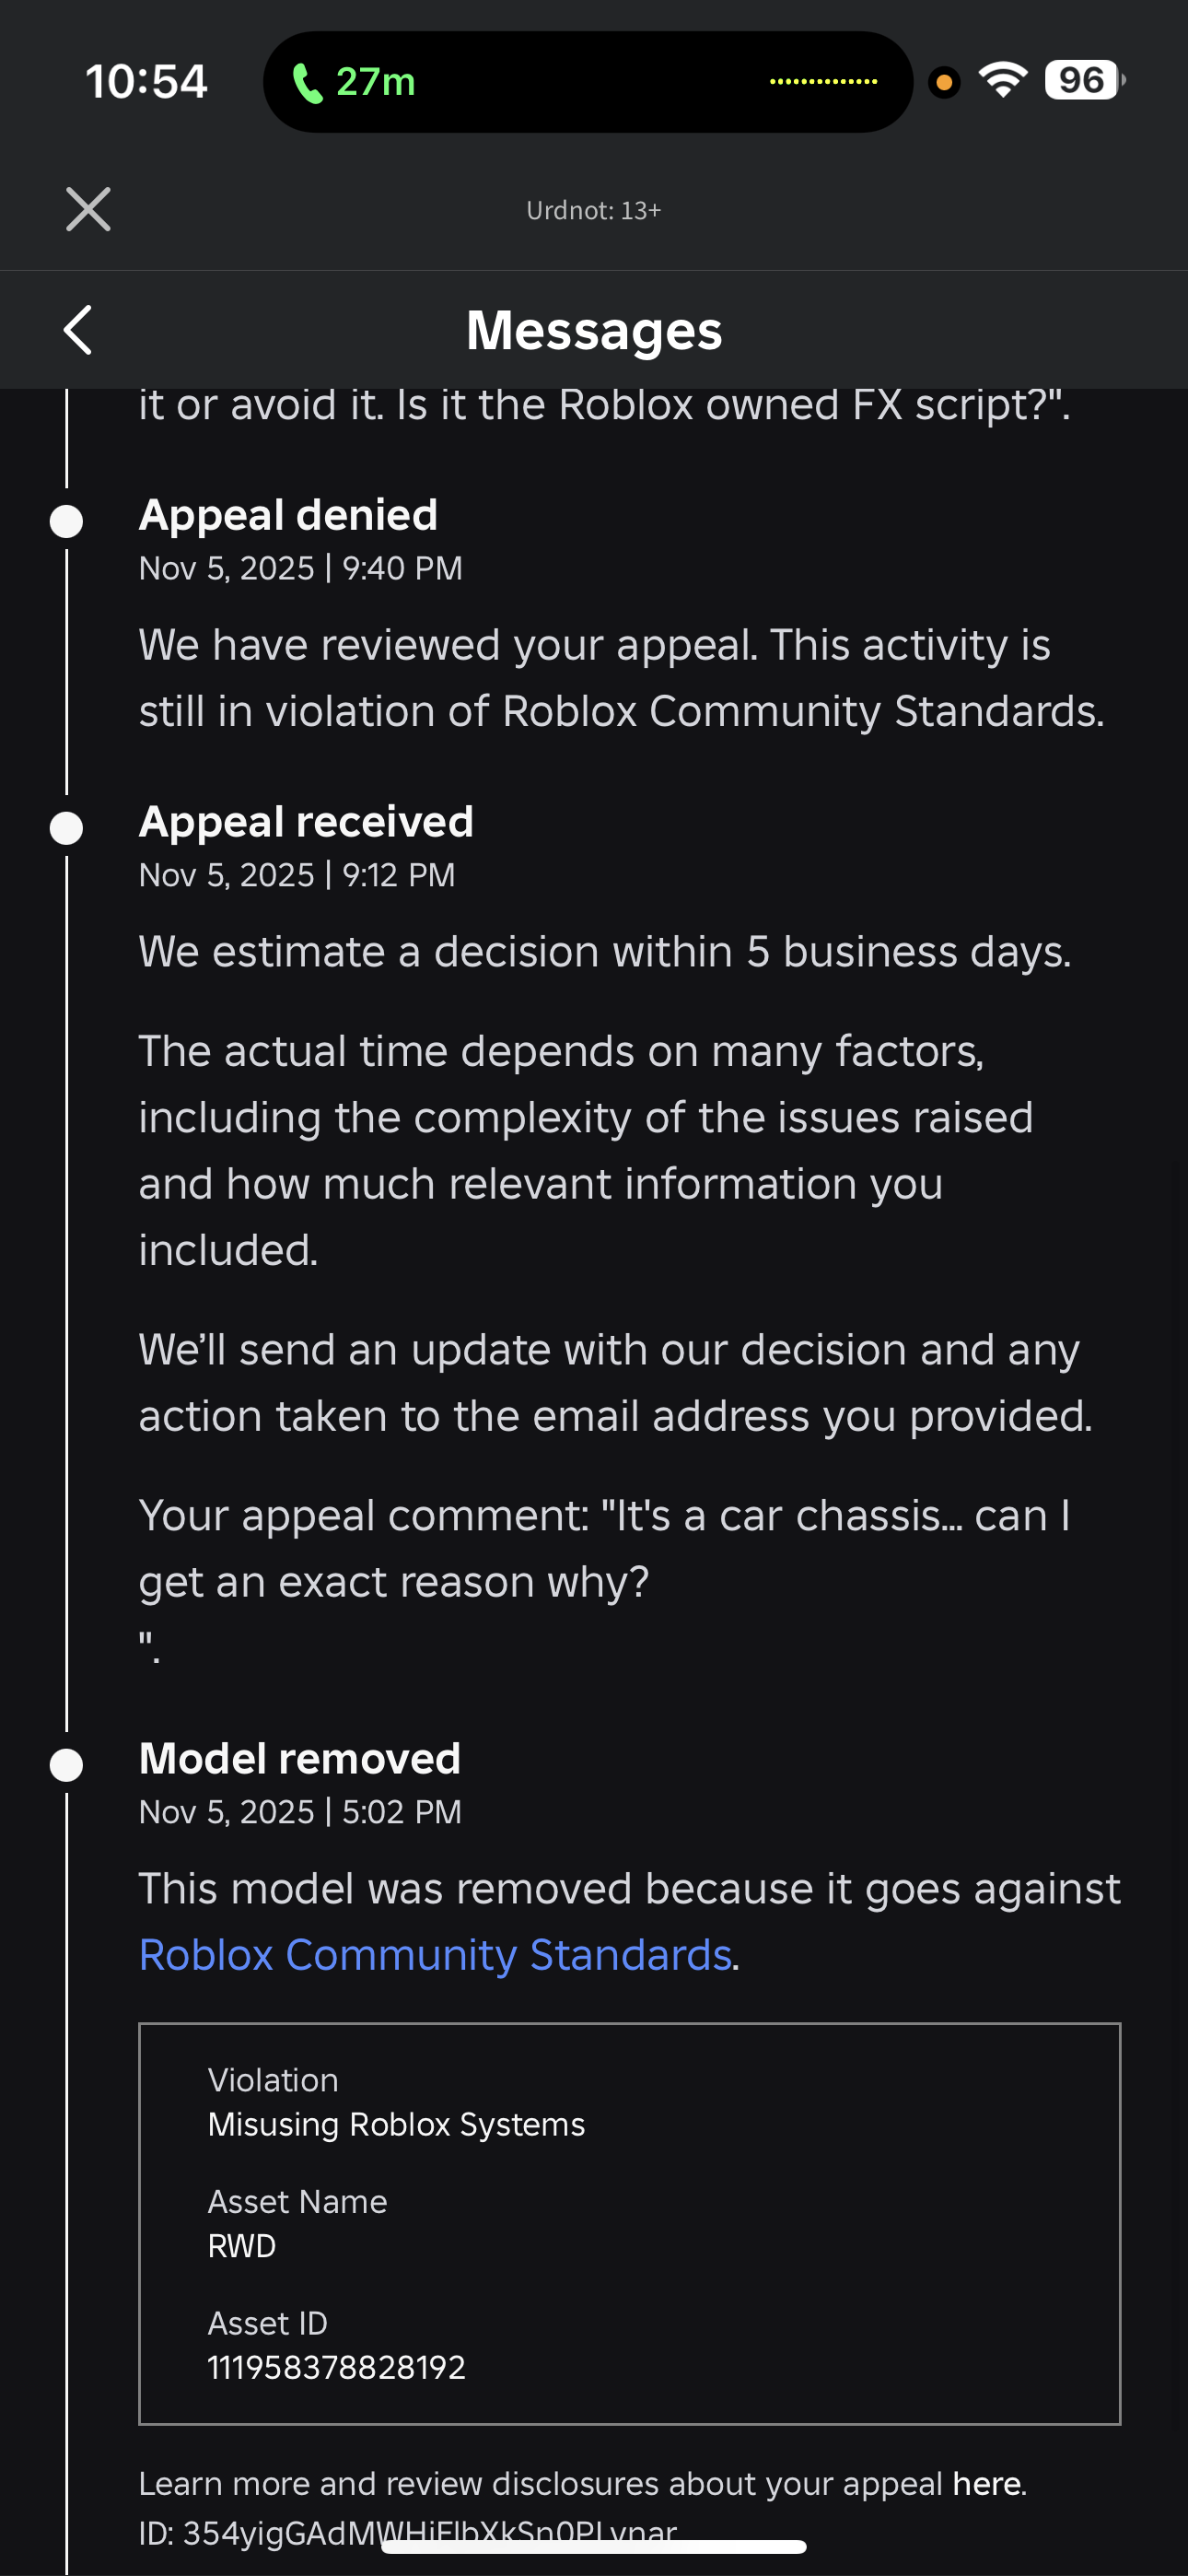Tap the Messages page title

pos(594,330)
